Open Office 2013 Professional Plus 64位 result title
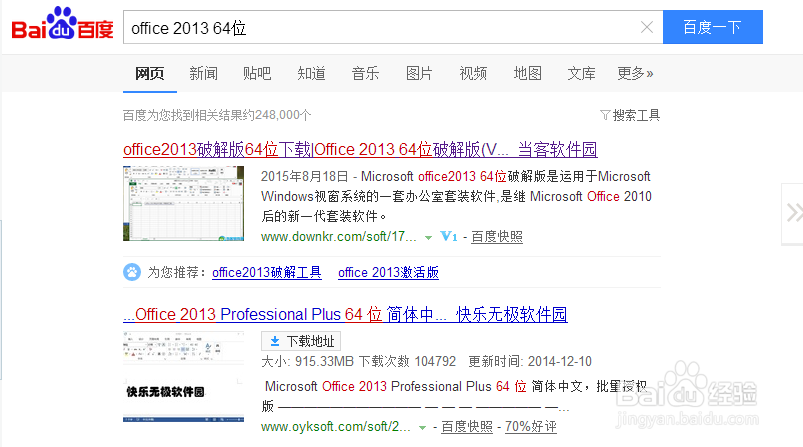The image size is (803, 447). 345,314
